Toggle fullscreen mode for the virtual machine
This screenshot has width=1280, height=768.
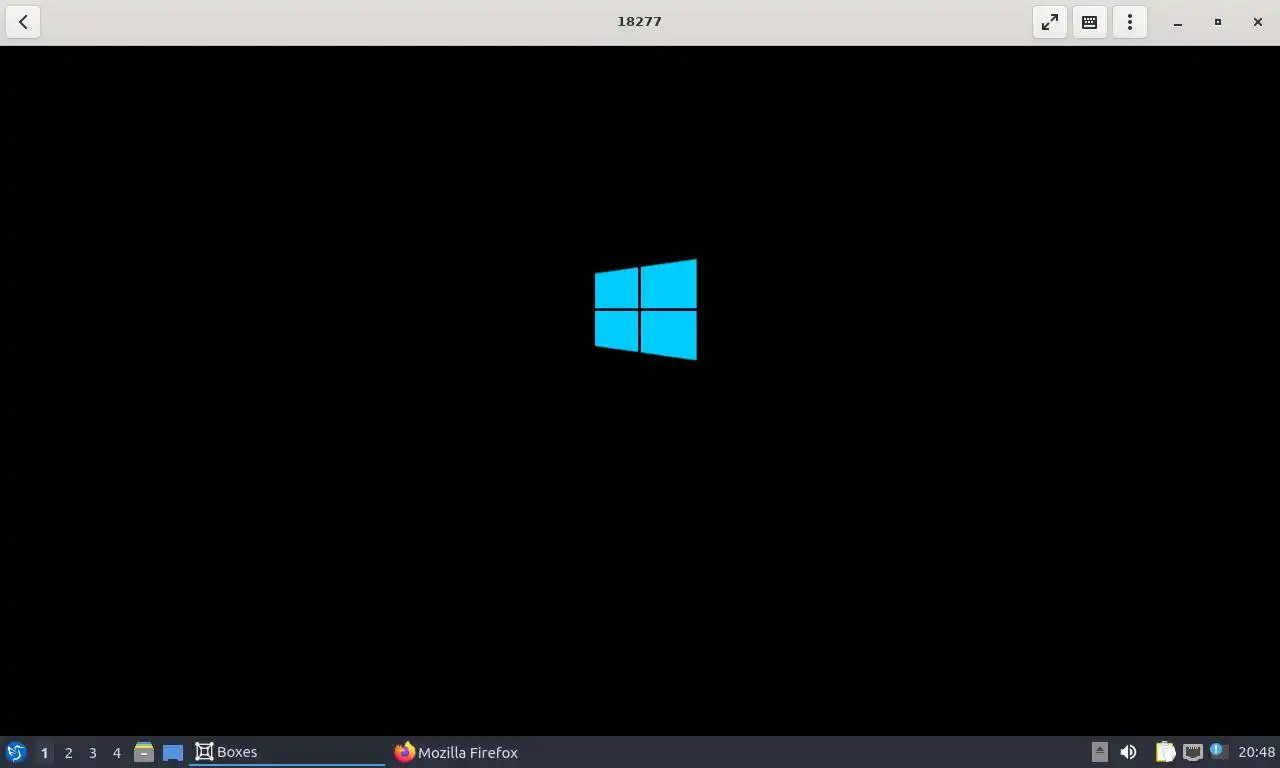[x=1050, y=22]
